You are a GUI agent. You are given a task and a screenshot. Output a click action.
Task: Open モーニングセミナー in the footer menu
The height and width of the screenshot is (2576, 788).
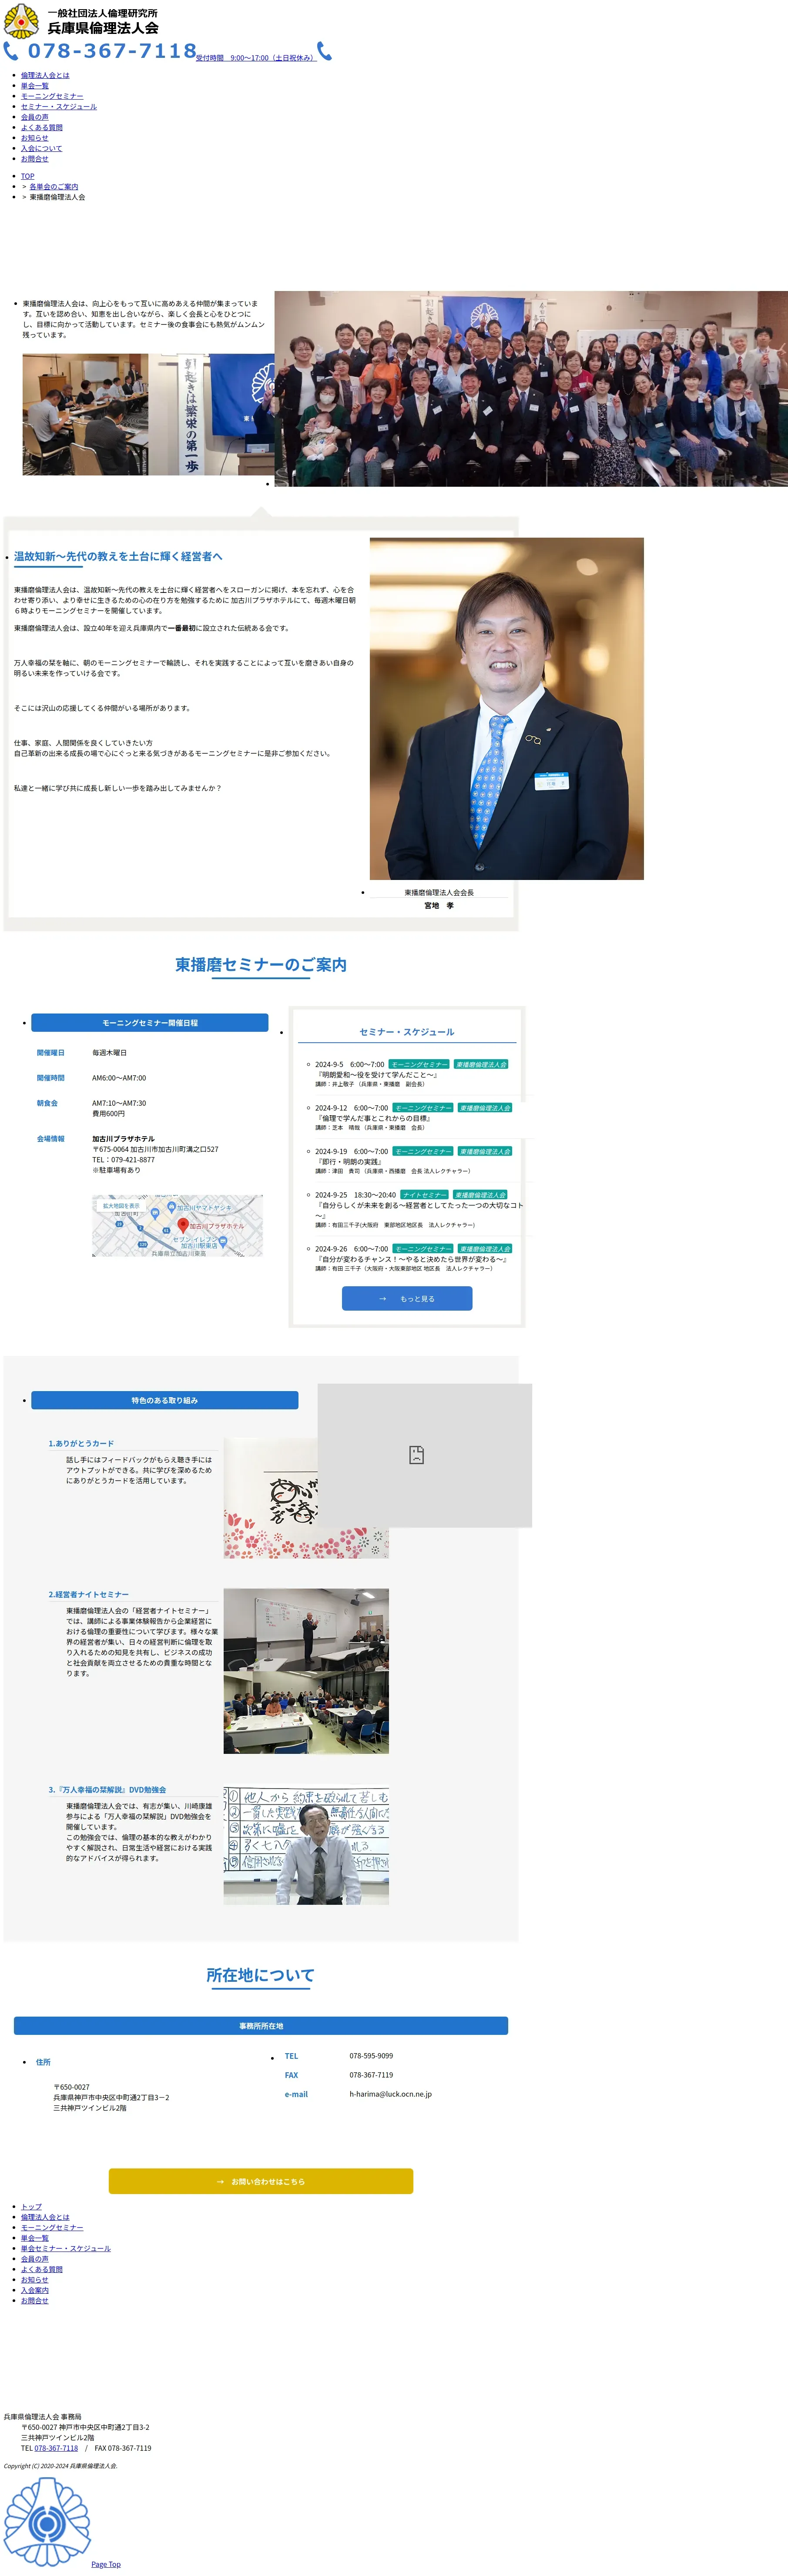pyautogui.click(x=52, y=2228)
